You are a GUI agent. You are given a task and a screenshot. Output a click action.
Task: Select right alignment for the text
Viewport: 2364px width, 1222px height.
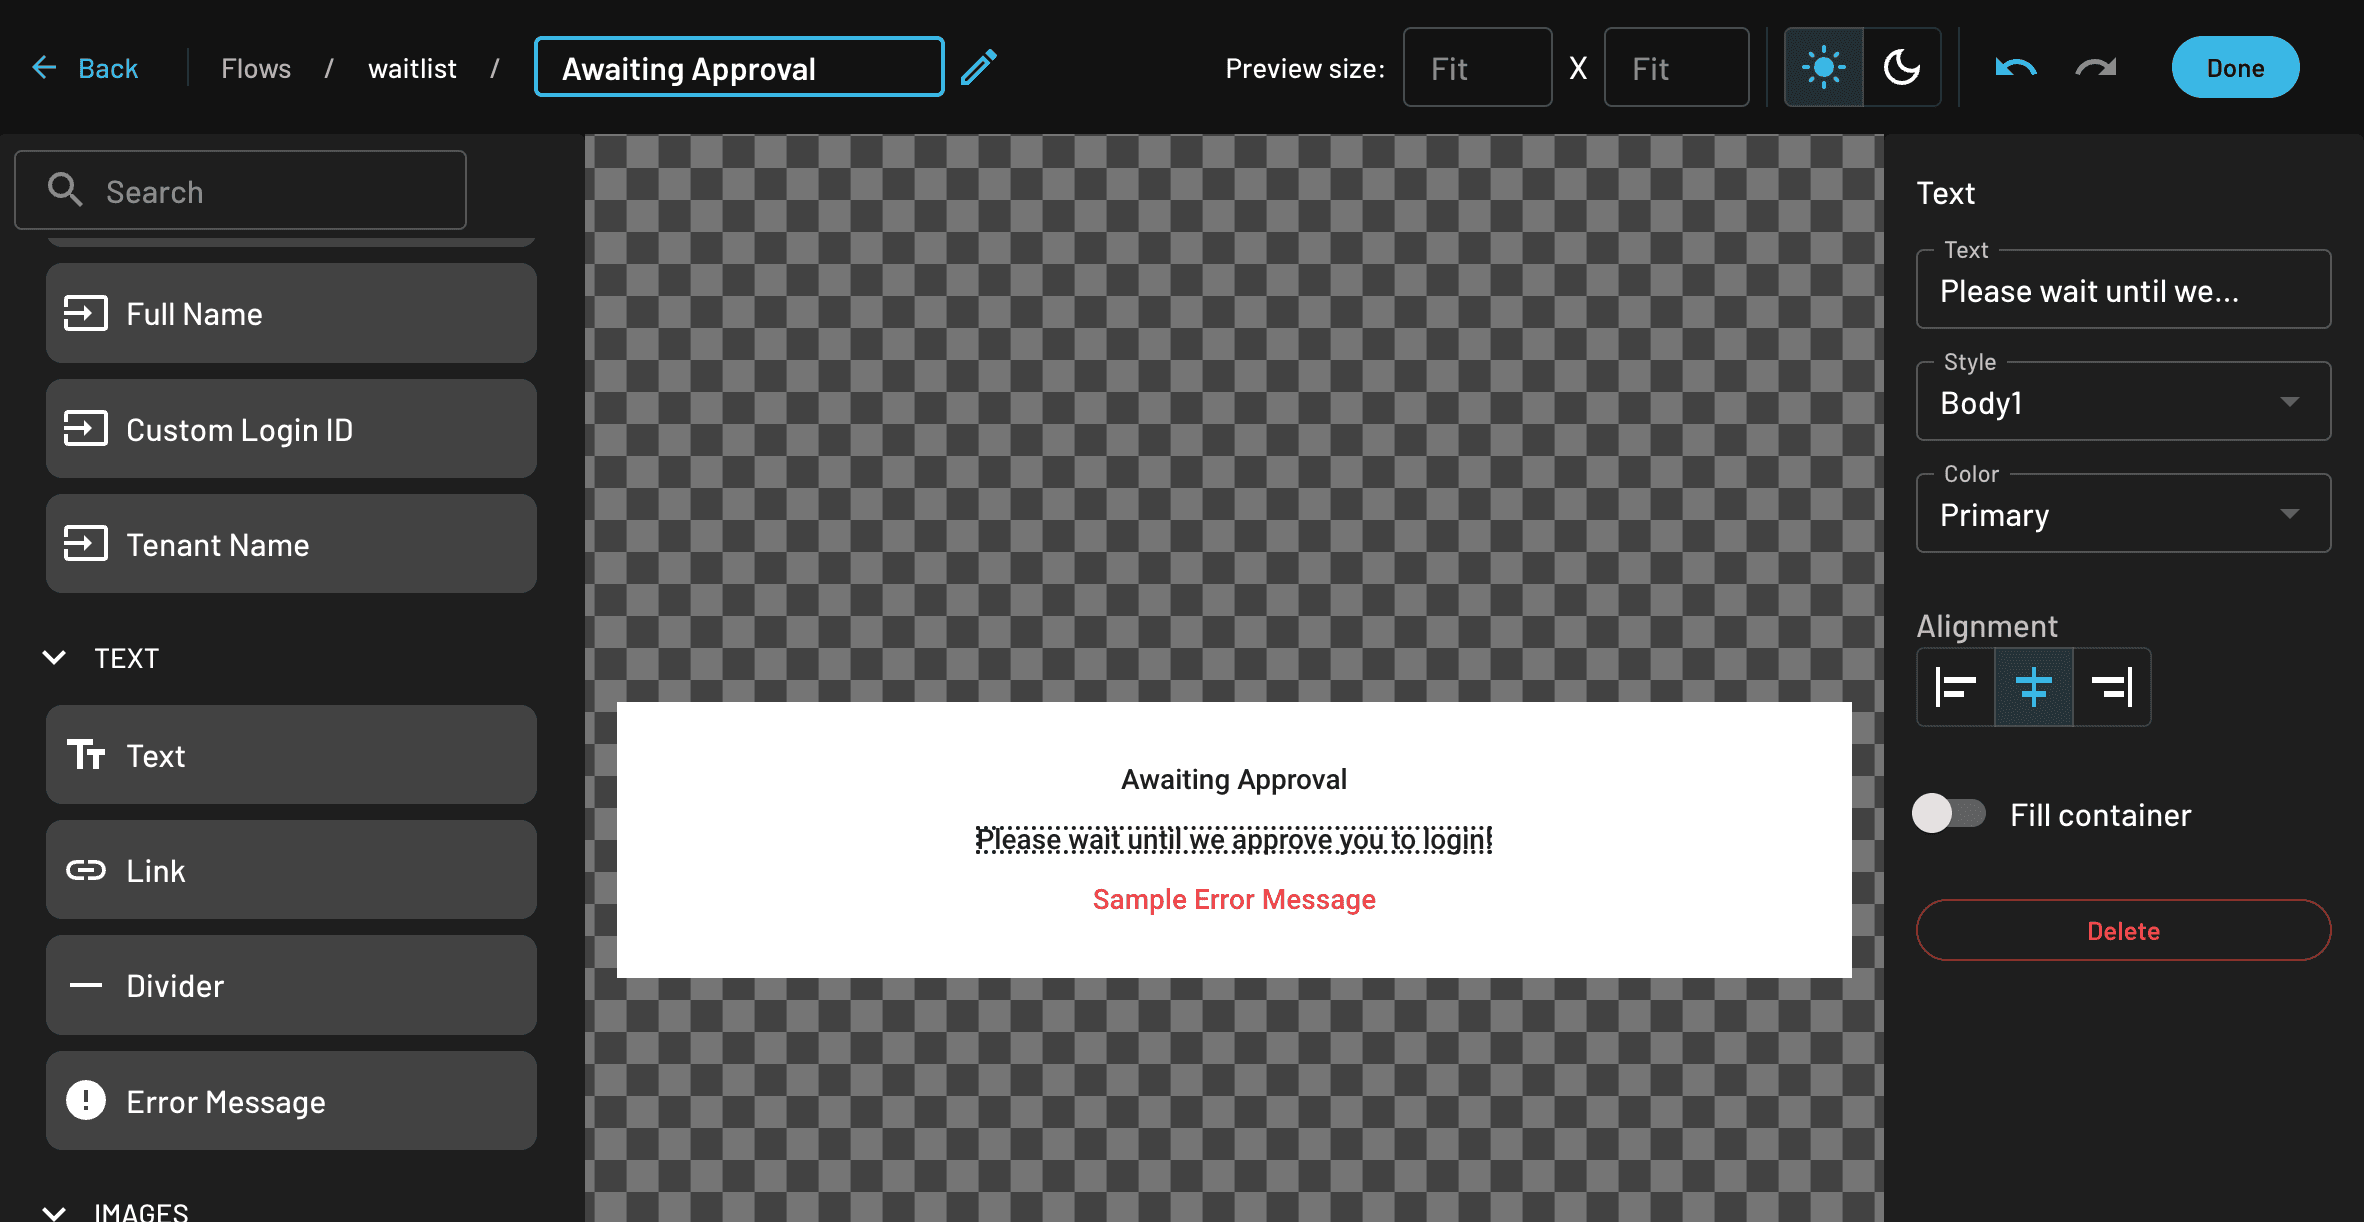coord(2111,687)
